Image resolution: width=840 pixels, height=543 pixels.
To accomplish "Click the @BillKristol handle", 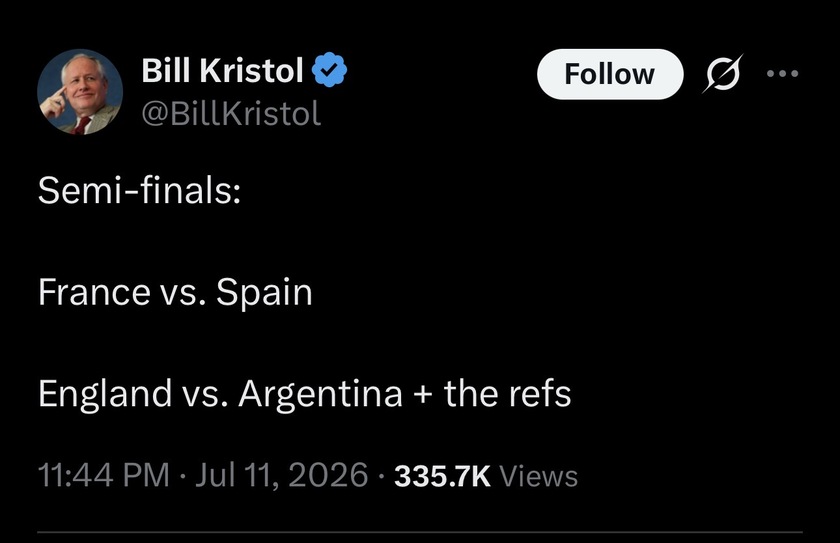I will pos(231,114).
